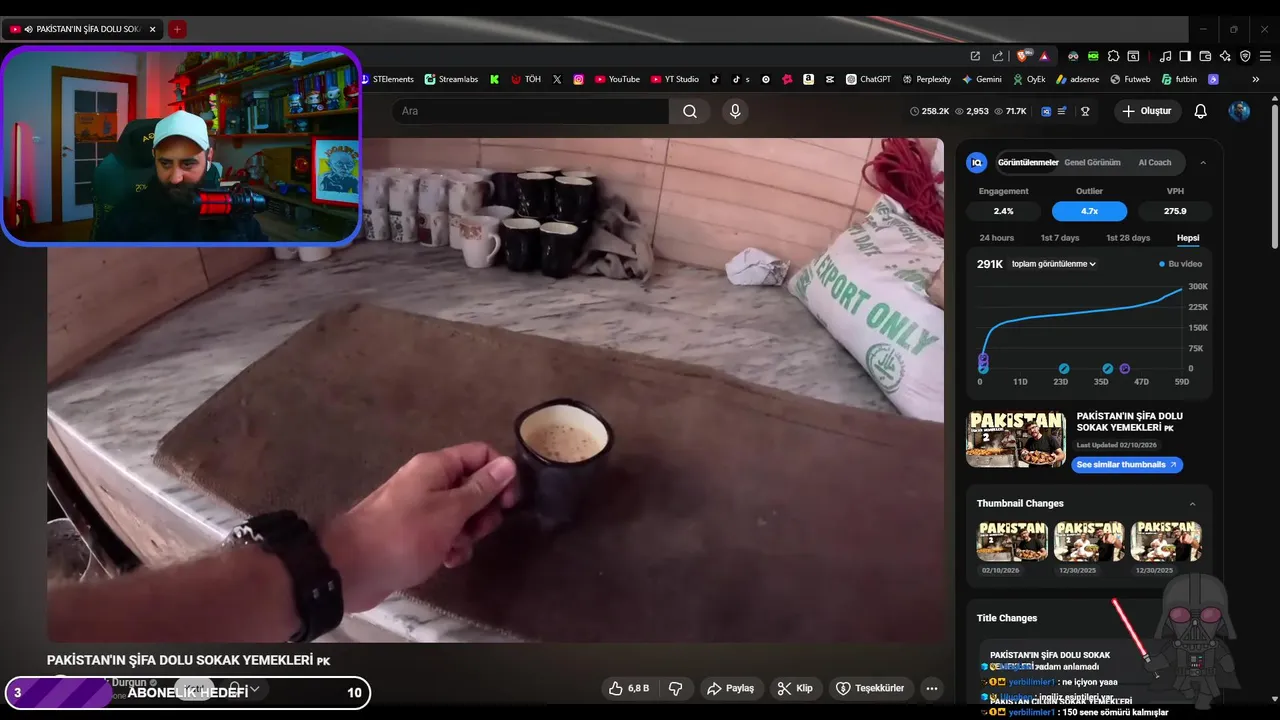Open a new browser tab with plus
Screen dimensions: 1280x720
[x=177, y=29]
